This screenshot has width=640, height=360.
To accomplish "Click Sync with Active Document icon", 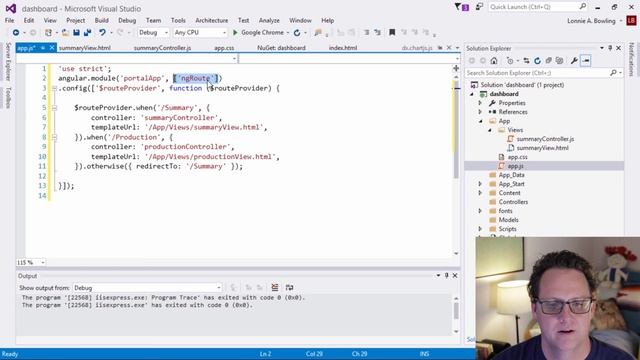I will pos(527,61).
